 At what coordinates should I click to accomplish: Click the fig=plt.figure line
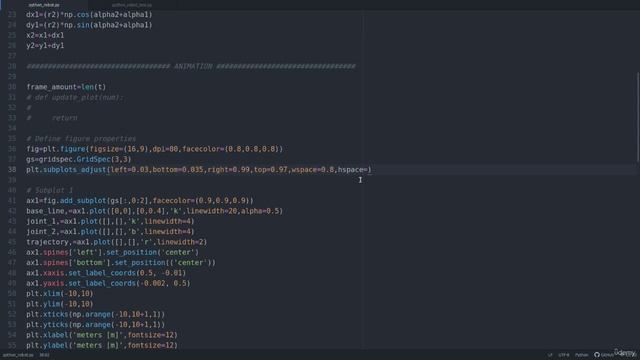[x=154, y=149]
